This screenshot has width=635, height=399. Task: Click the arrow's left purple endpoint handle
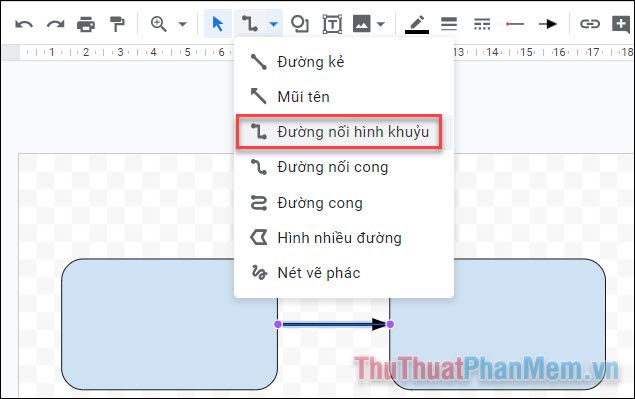(278, 324)
